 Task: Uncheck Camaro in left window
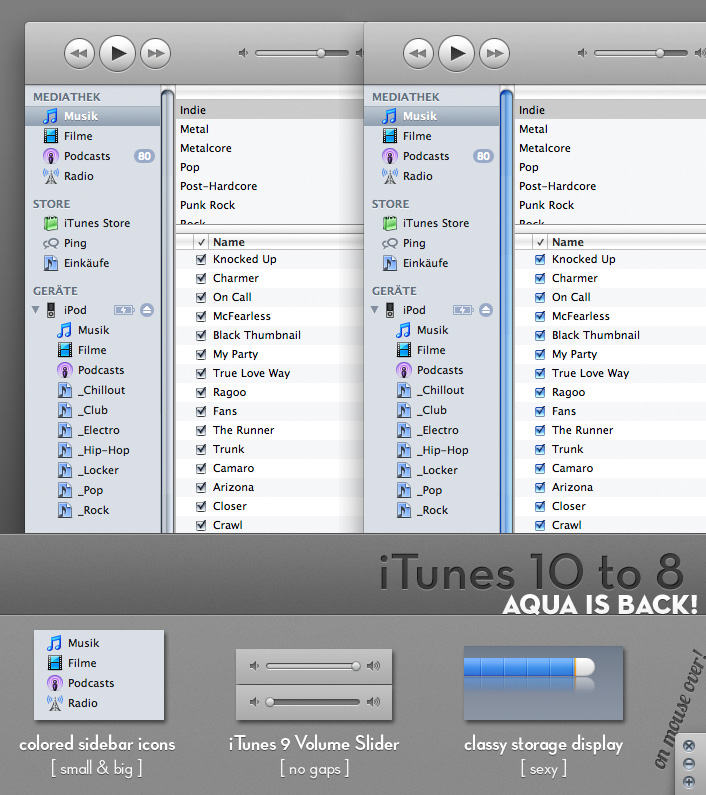[201, 468]
